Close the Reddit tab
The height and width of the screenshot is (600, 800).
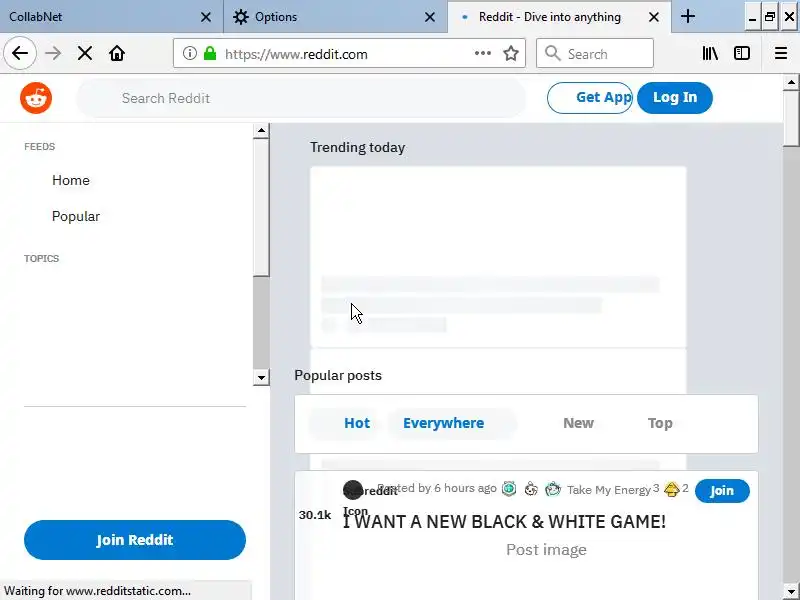pos(654,17)
